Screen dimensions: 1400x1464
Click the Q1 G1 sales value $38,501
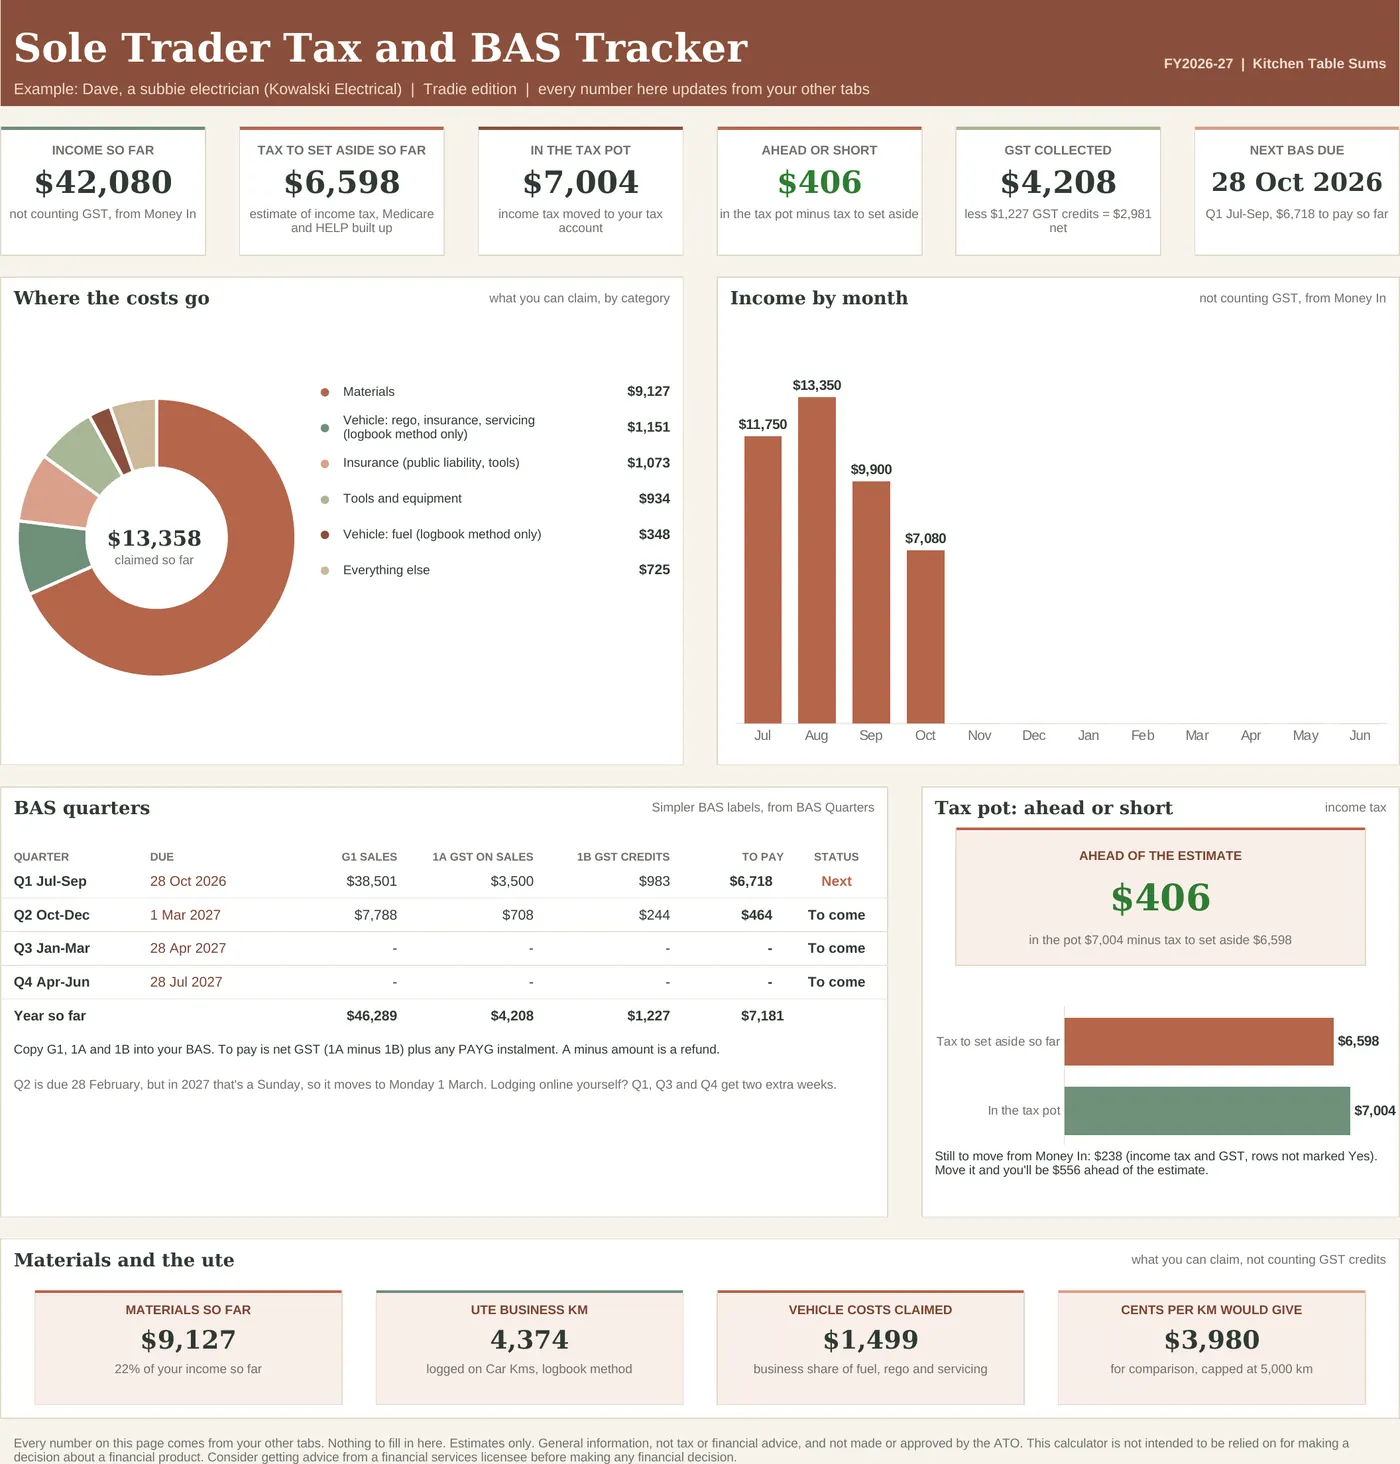coord(371,881)
